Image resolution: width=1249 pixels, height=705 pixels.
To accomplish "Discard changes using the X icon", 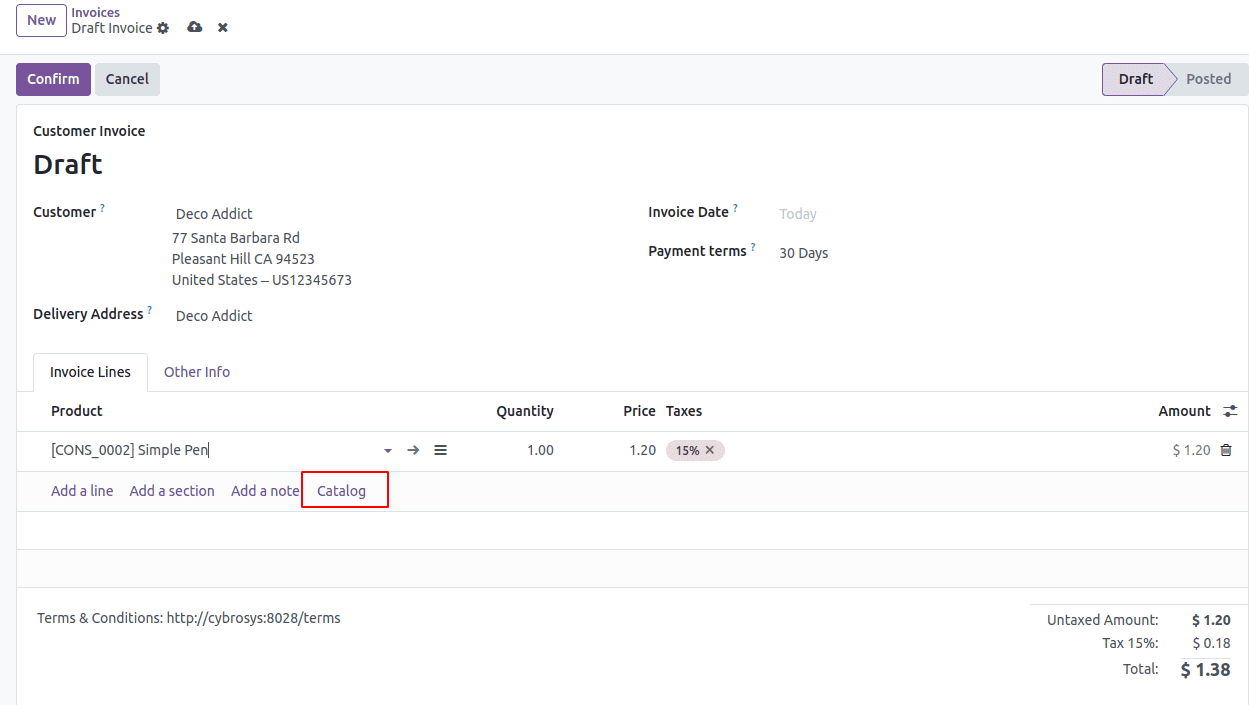I will tap(223, 27).
